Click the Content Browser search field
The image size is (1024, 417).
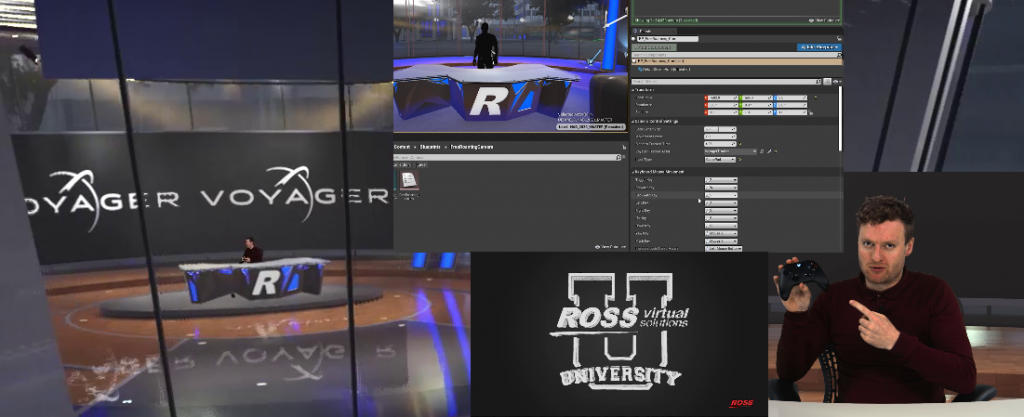506,157
